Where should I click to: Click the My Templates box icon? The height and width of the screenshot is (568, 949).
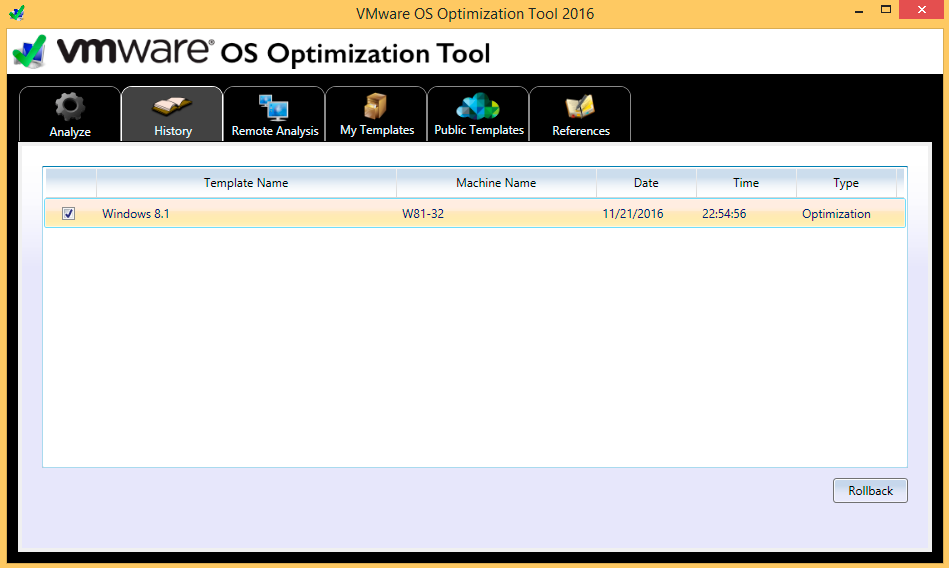[376, 107]
